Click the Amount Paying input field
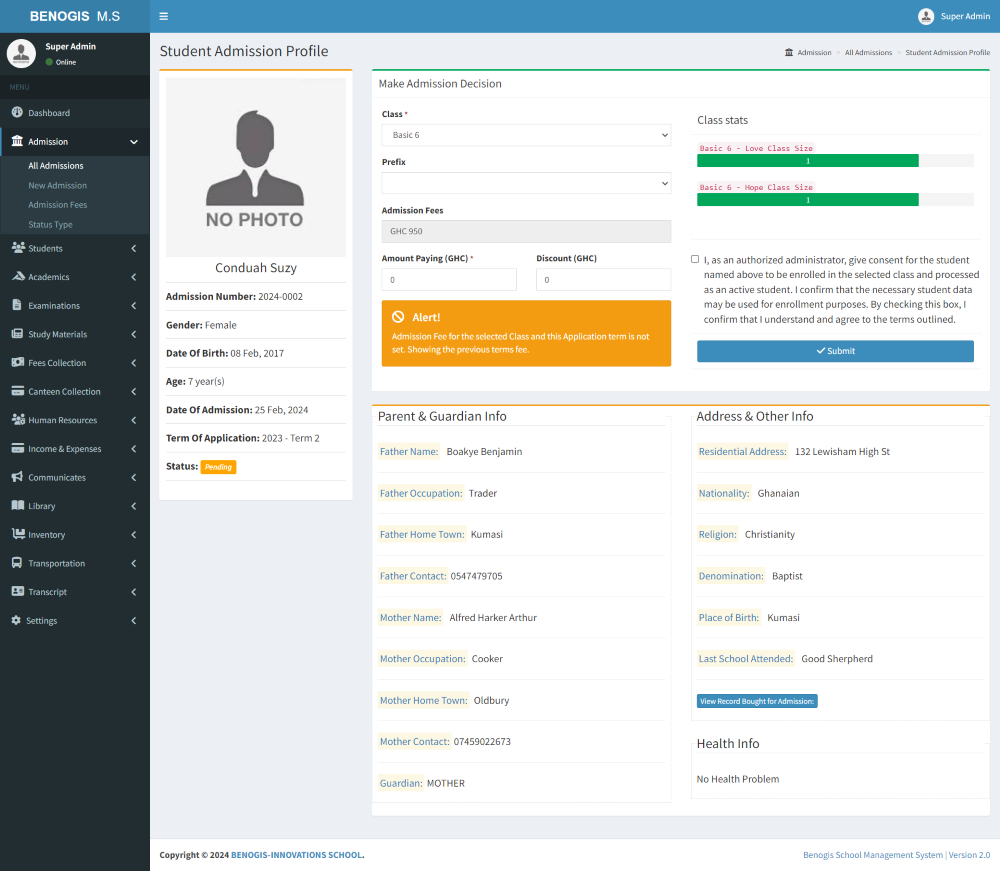The height and width of the screenshot is (871, 1000). 449,280
